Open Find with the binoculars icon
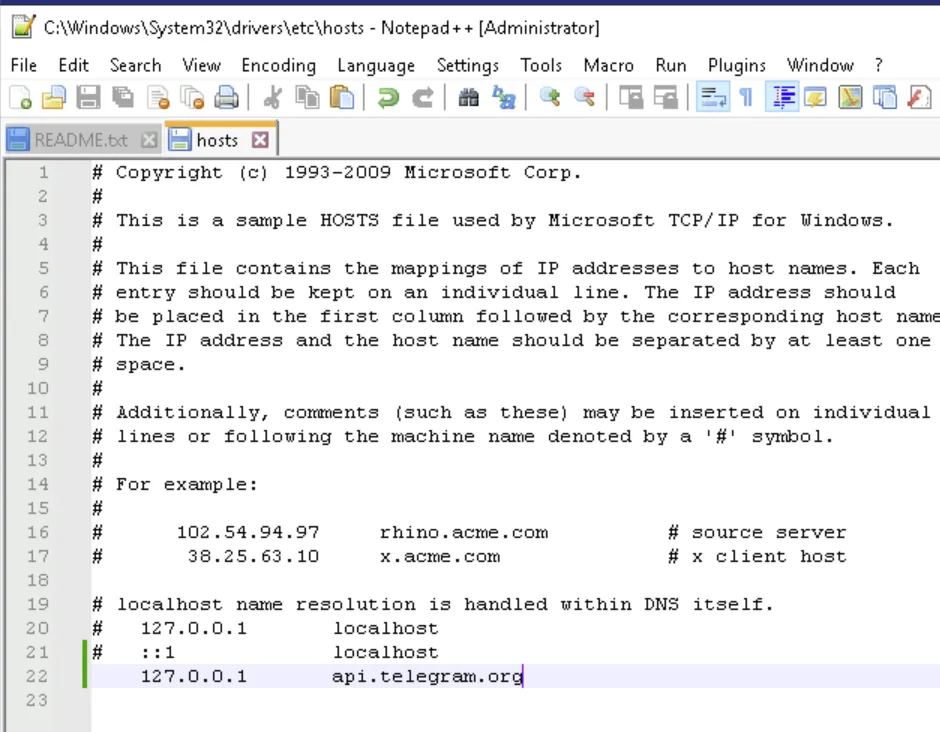Screen dimensions: 940x732 [469, 97]
